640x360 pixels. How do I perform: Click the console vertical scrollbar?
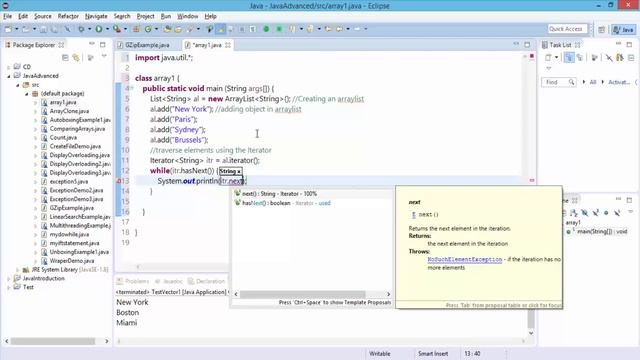531,319
